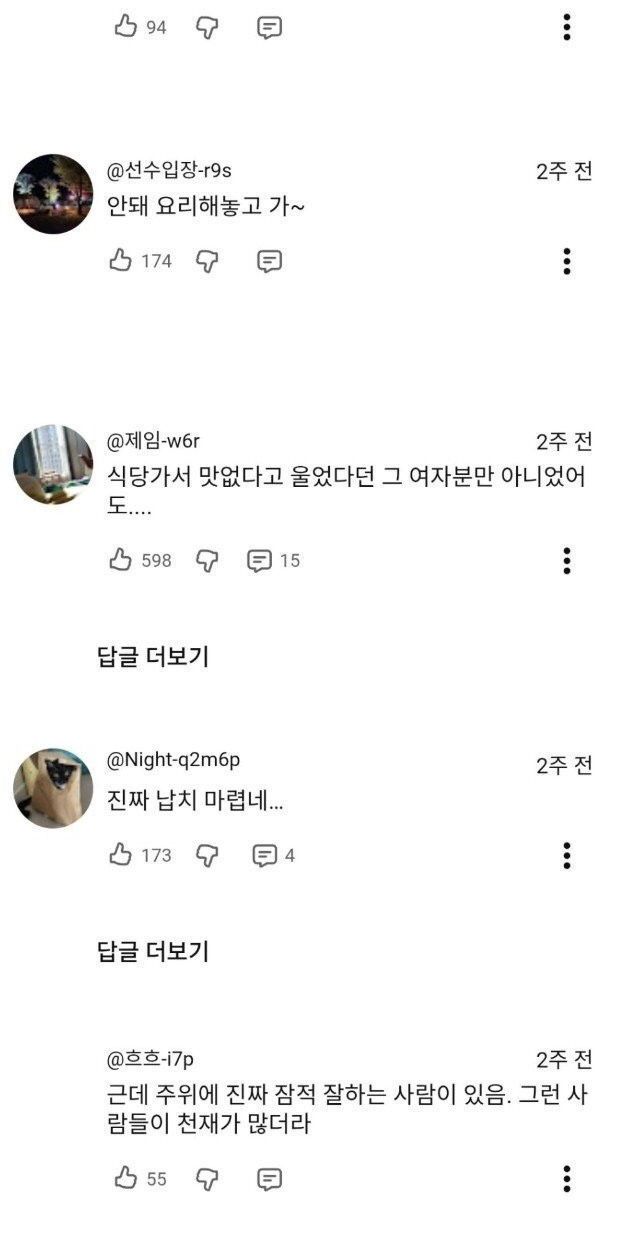Open the 4 replies icon on @Night-q2m6p comment
628x1256 pixels.
pos(265,855)
